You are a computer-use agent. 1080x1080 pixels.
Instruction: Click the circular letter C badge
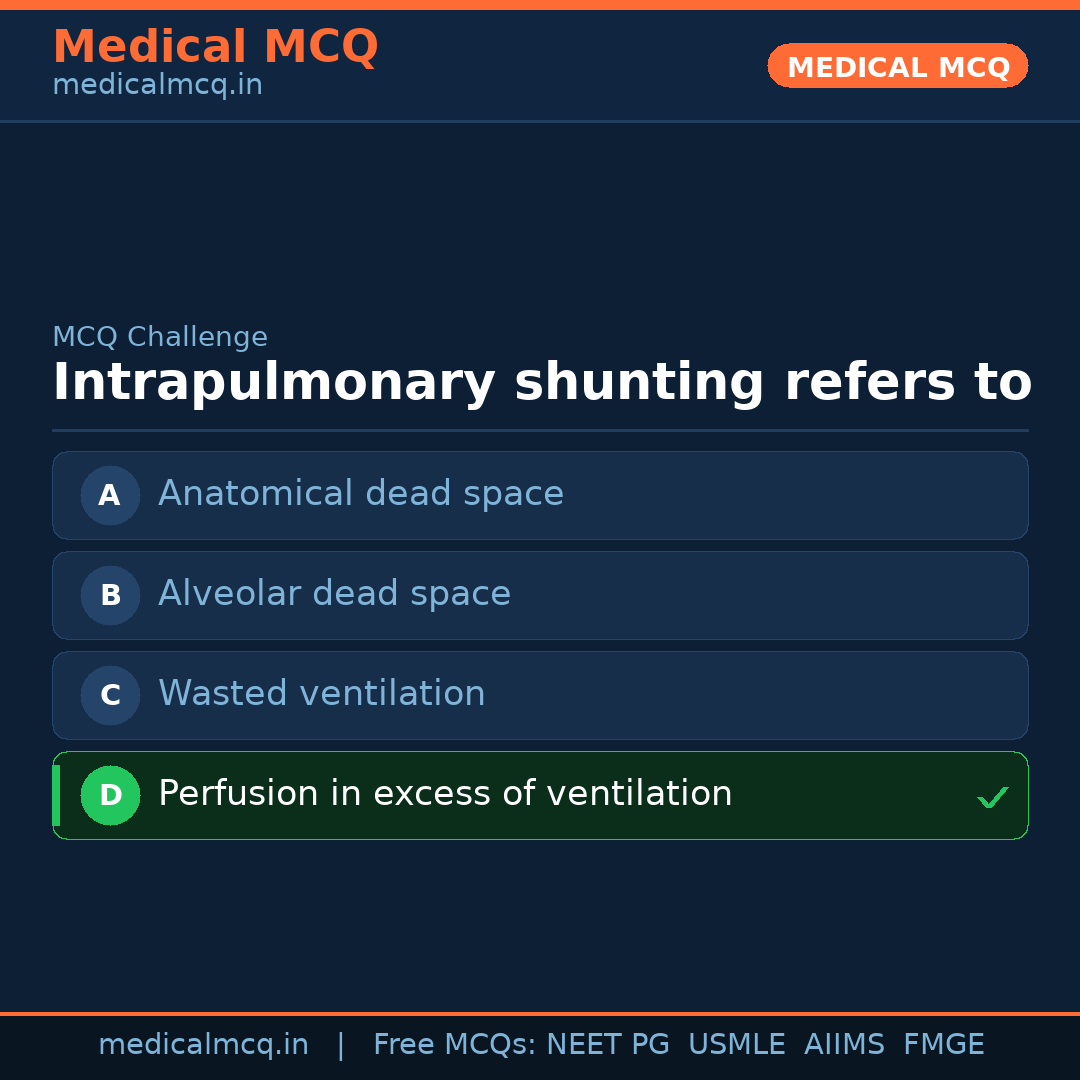coord(110,695)
